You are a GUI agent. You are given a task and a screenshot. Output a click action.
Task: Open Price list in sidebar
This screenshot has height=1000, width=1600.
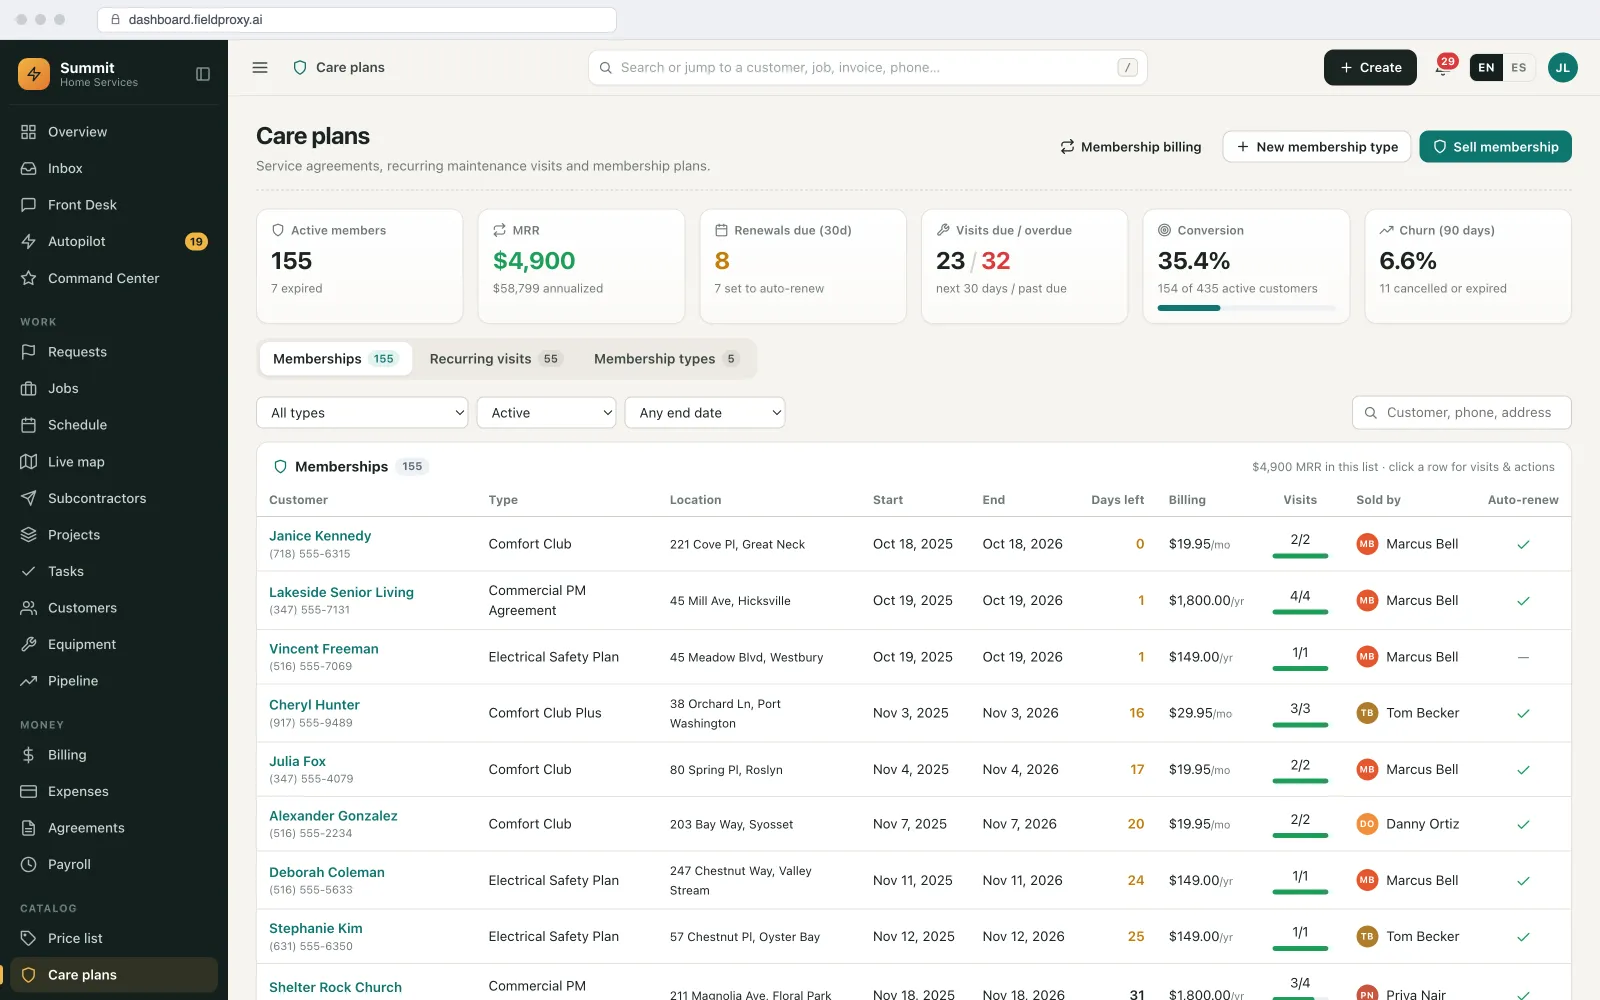point(114,939)
